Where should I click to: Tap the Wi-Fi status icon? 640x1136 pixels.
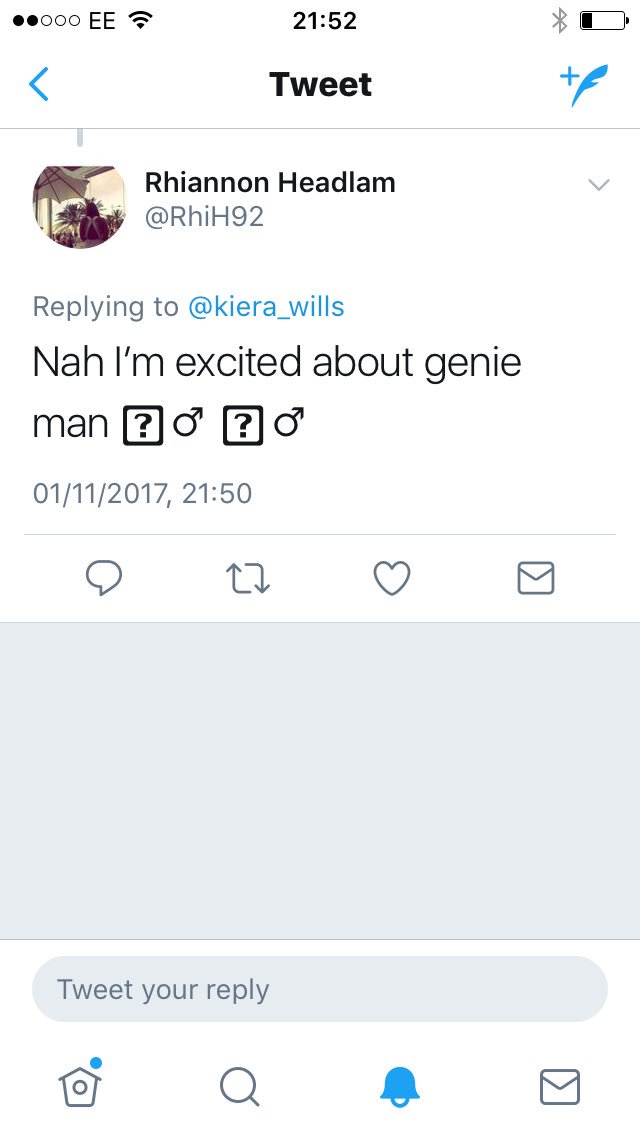tap(140, 20)
